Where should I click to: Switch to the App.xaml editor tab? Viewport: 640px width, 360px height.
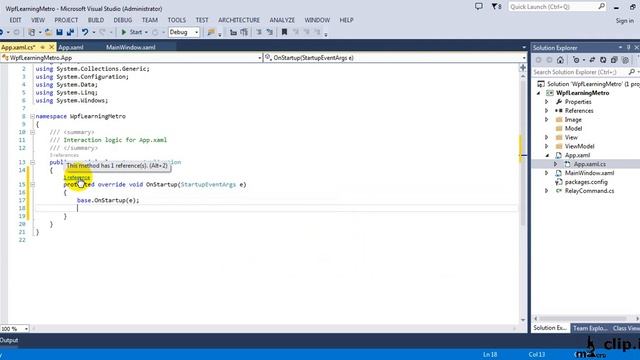[71, 47]
